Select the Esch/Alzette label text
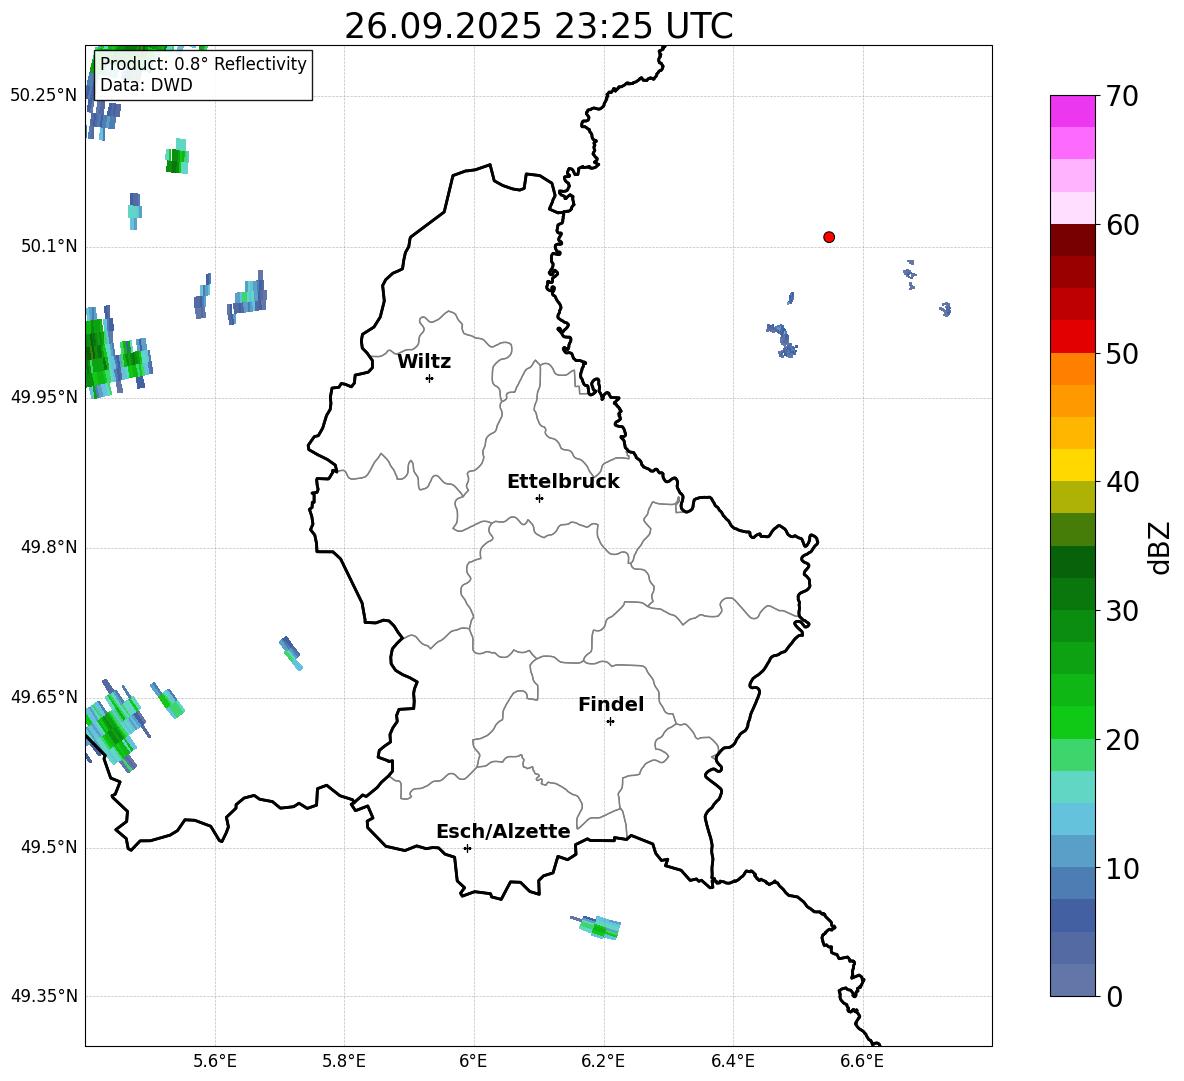 click(x=503, y=831)
